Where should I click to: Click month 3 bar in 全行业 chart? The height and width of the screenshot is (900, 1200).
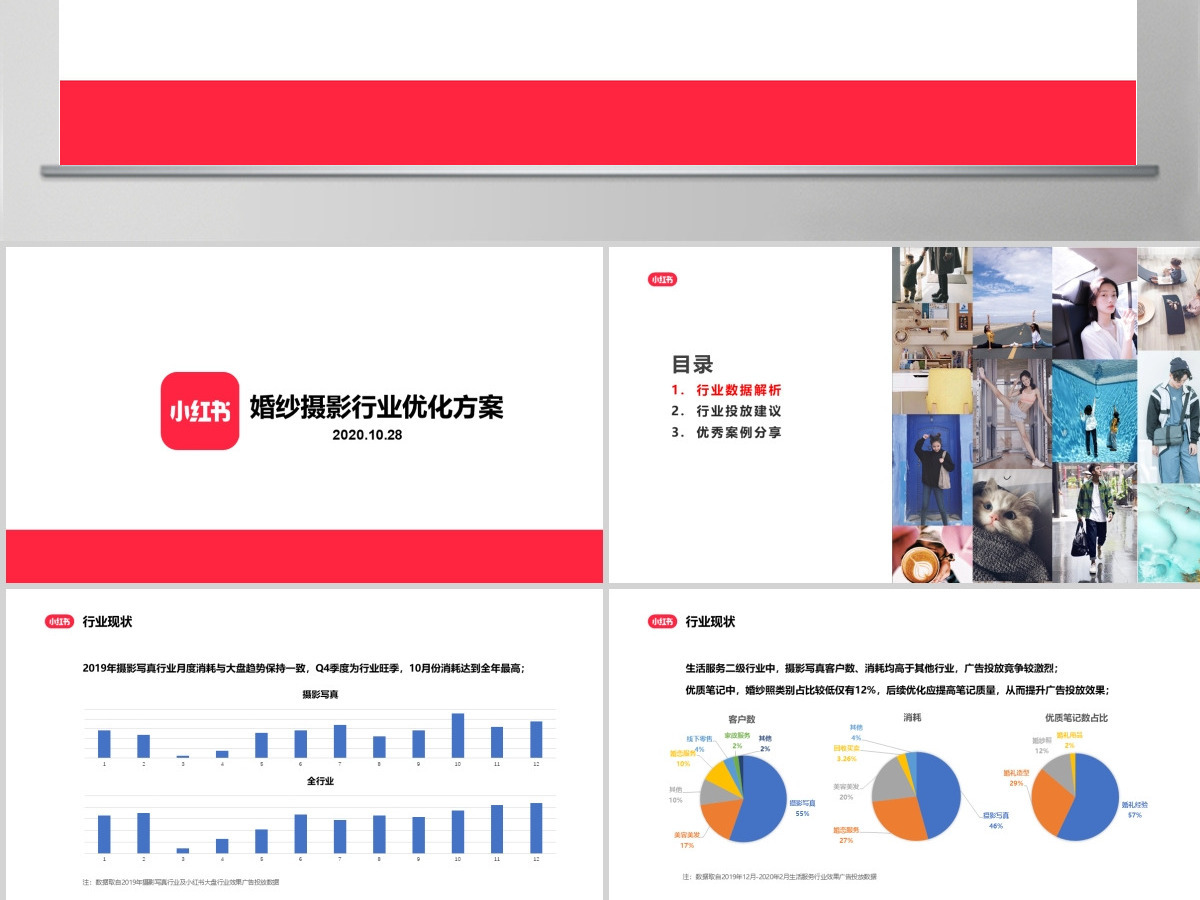tap(183, 850)
